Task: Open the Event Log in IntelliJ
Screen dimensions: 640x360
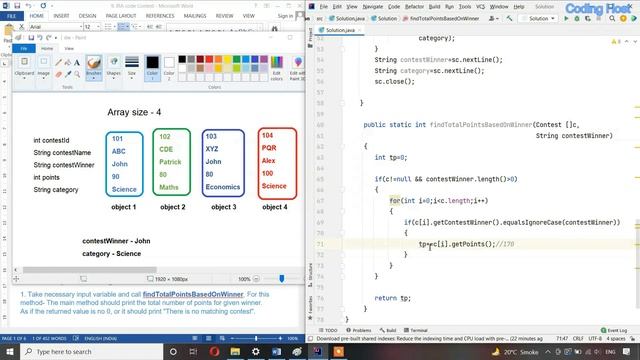Action: tap(614, 330)
